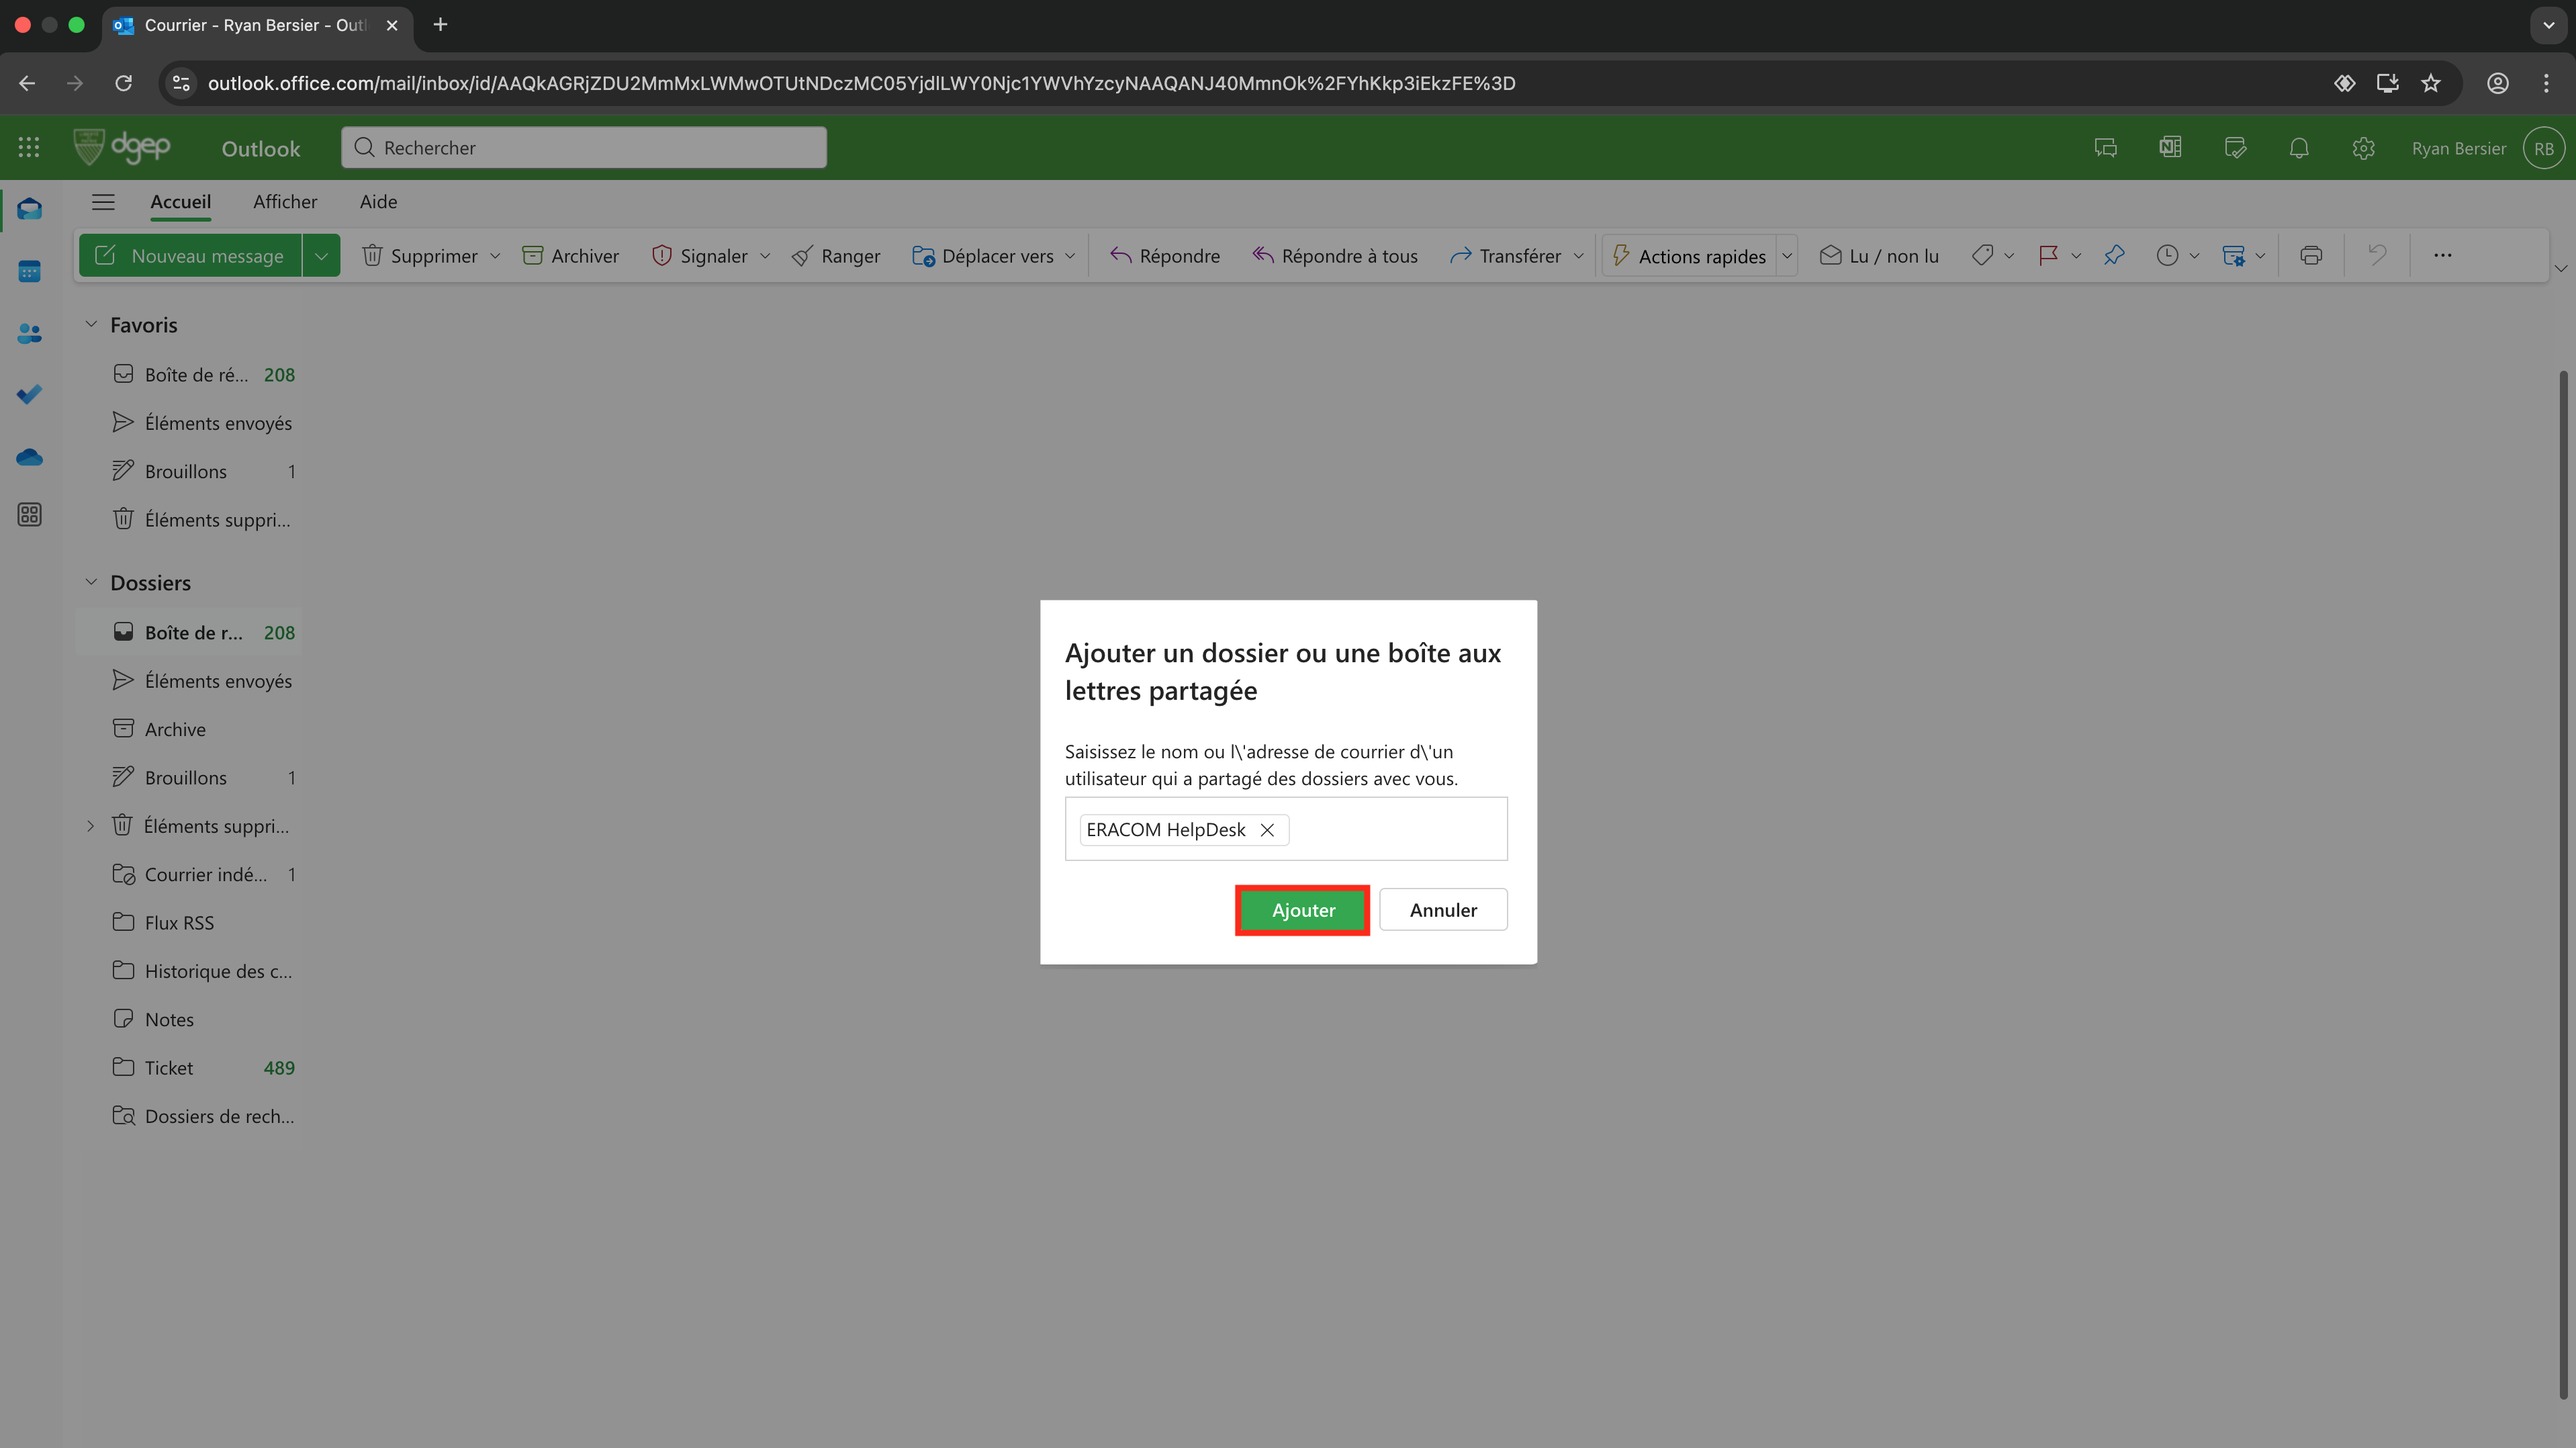Select the Archive folder
2576x1448 pixels.
[x=189, y=729]
